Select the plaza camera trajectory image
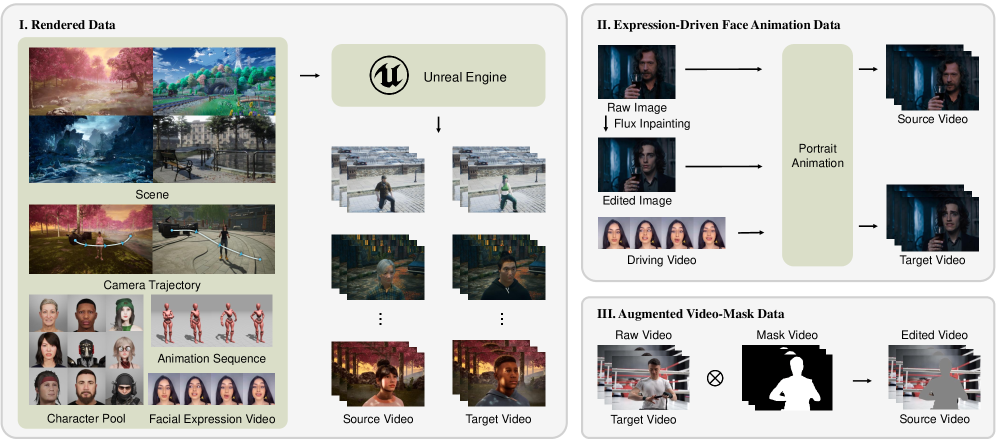The height and width of the screenshot is (441, 996). coord(214,239)
